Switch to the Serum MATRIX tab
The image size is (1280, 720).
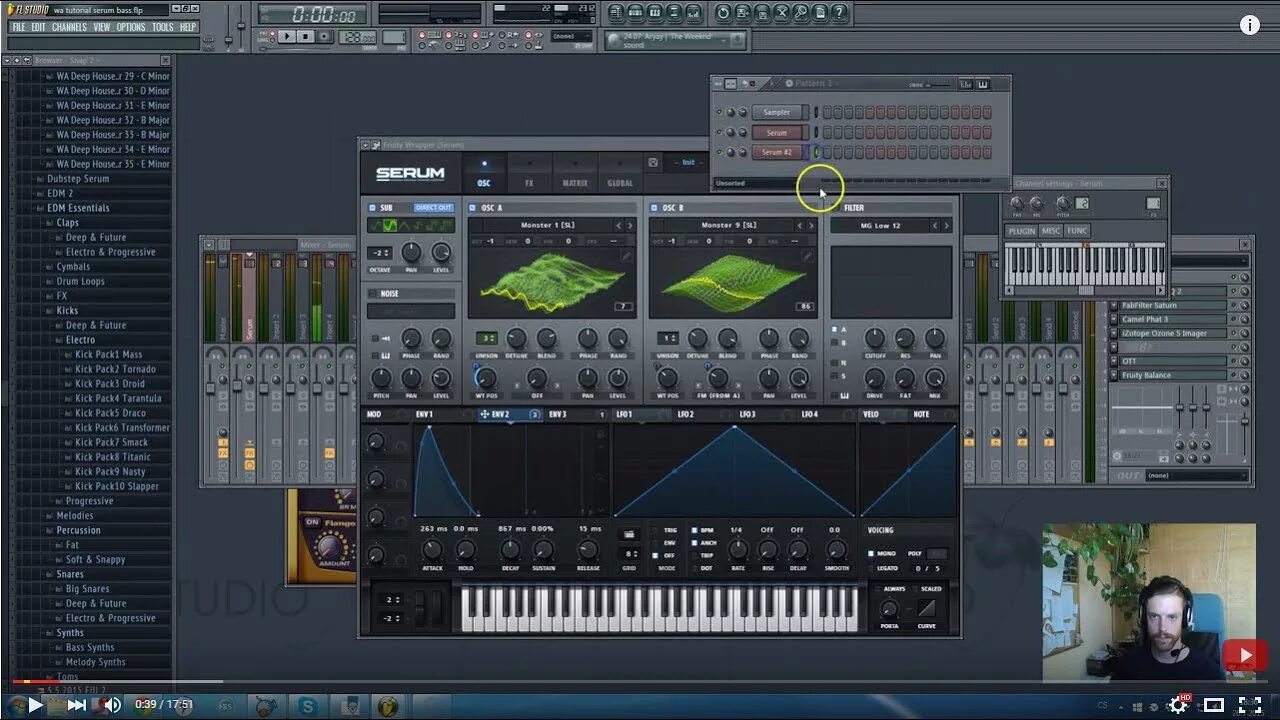point(574,173)
